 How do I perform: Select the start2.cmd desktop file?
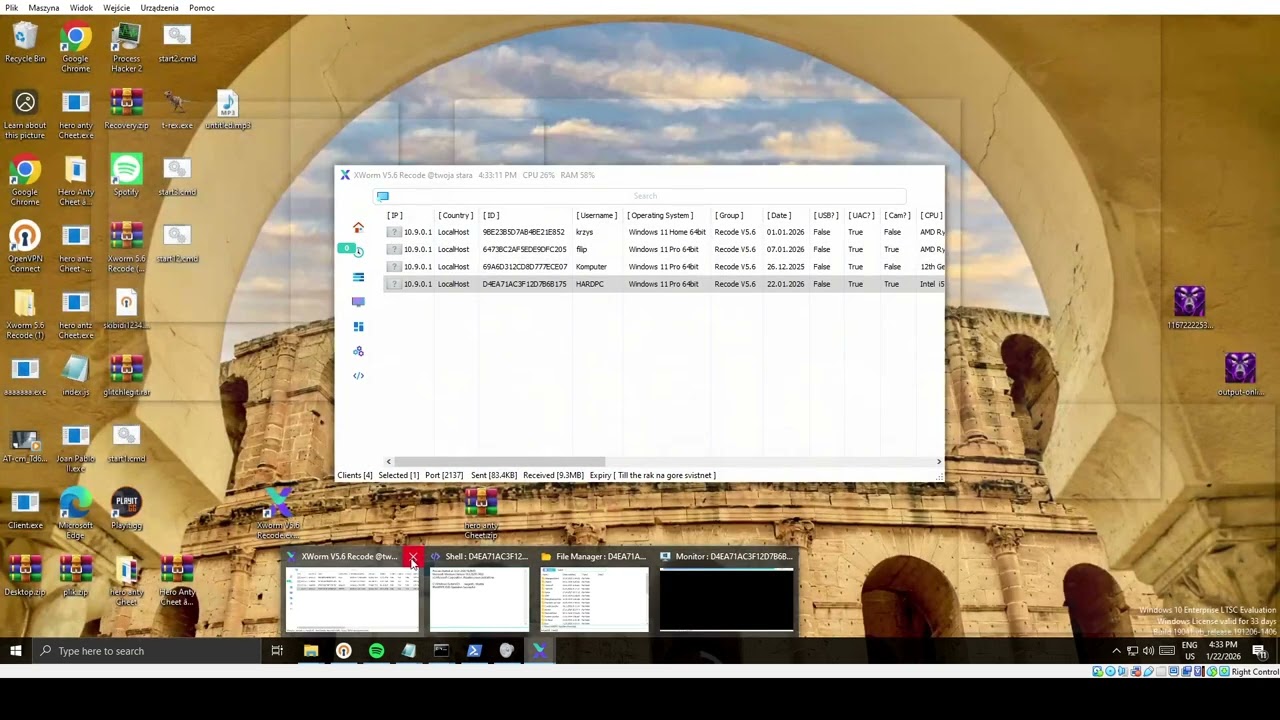click(177, 43)
